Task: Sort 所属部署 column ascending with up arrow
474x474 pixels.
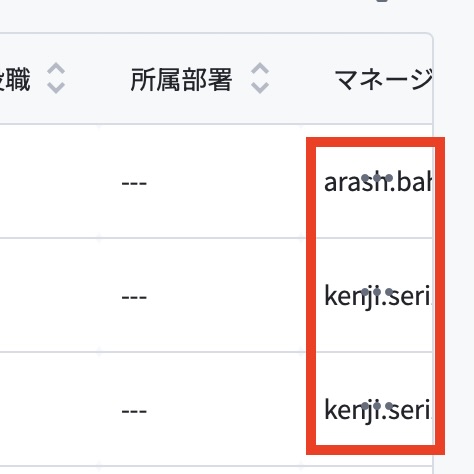Action: (260, 69)
